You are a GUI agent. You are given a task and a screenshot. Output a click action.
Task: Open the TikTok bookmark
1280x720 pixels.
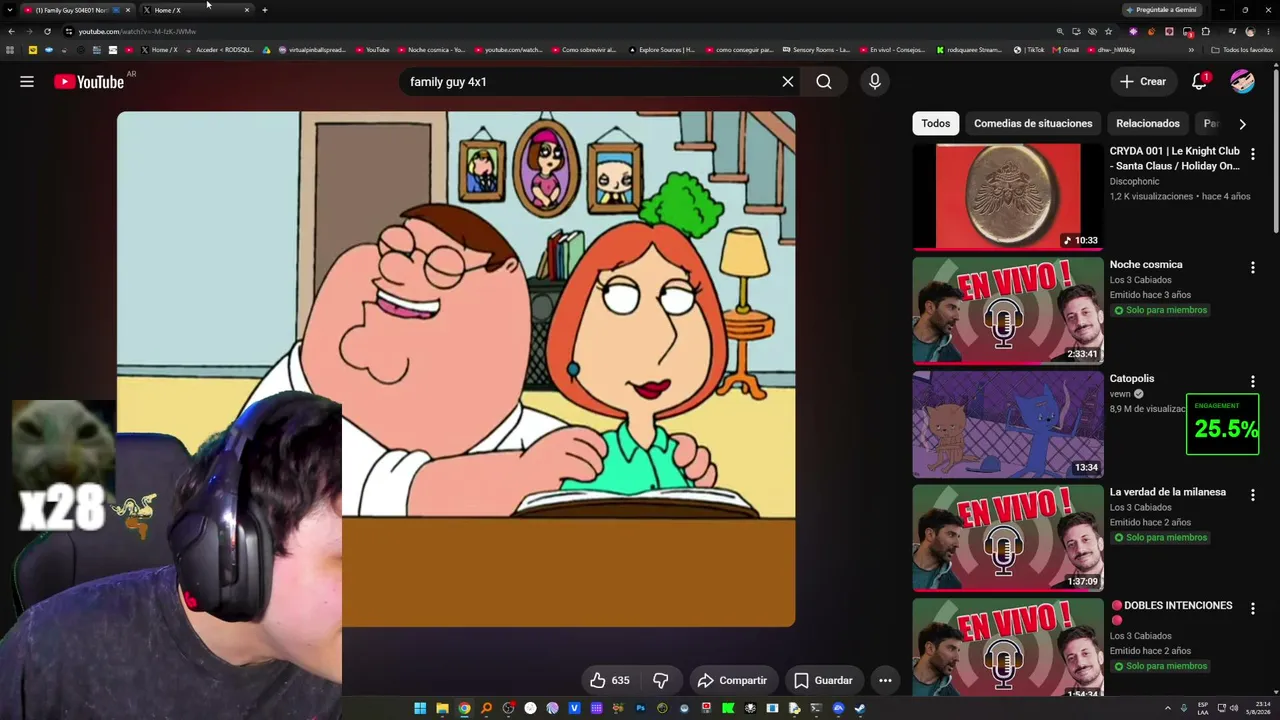pyautogui.click(x=1029, y=50)
